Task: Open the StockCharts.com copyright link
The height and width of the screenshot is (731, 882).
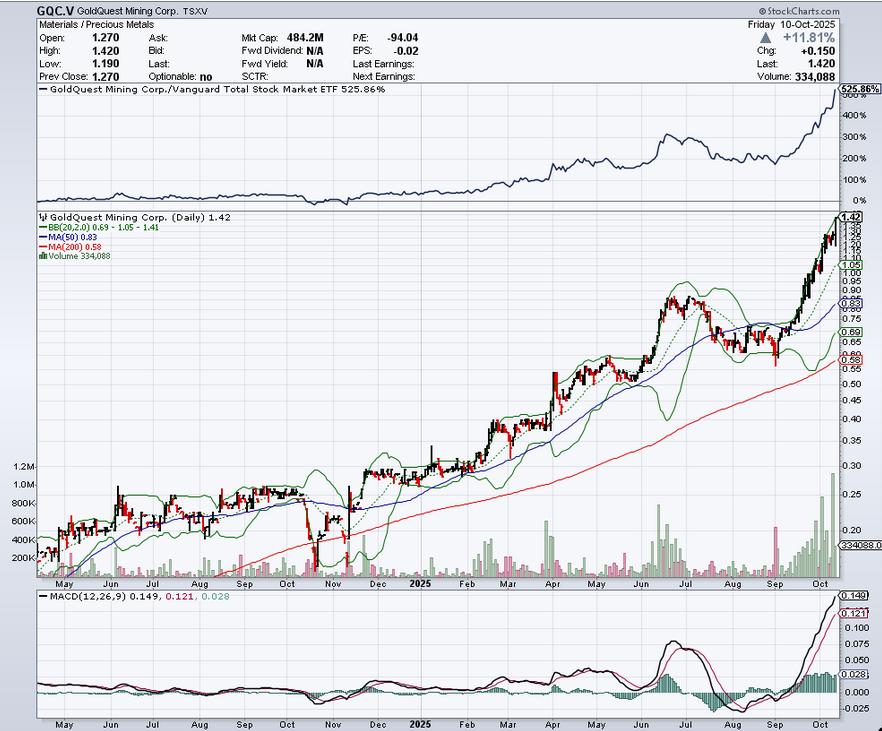Action: (x=799, y=11)
